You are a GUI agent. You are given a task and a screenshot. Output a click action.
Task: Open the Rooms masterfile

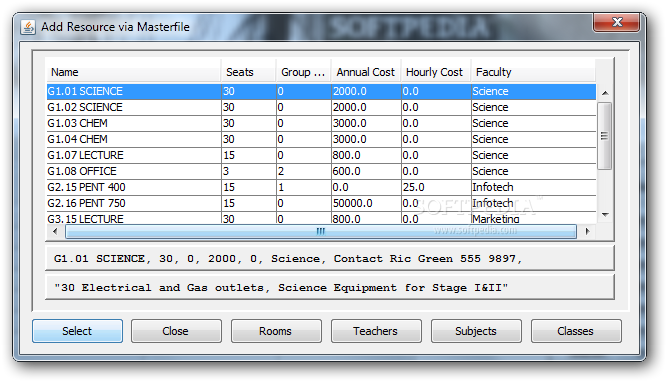point(276,331)
